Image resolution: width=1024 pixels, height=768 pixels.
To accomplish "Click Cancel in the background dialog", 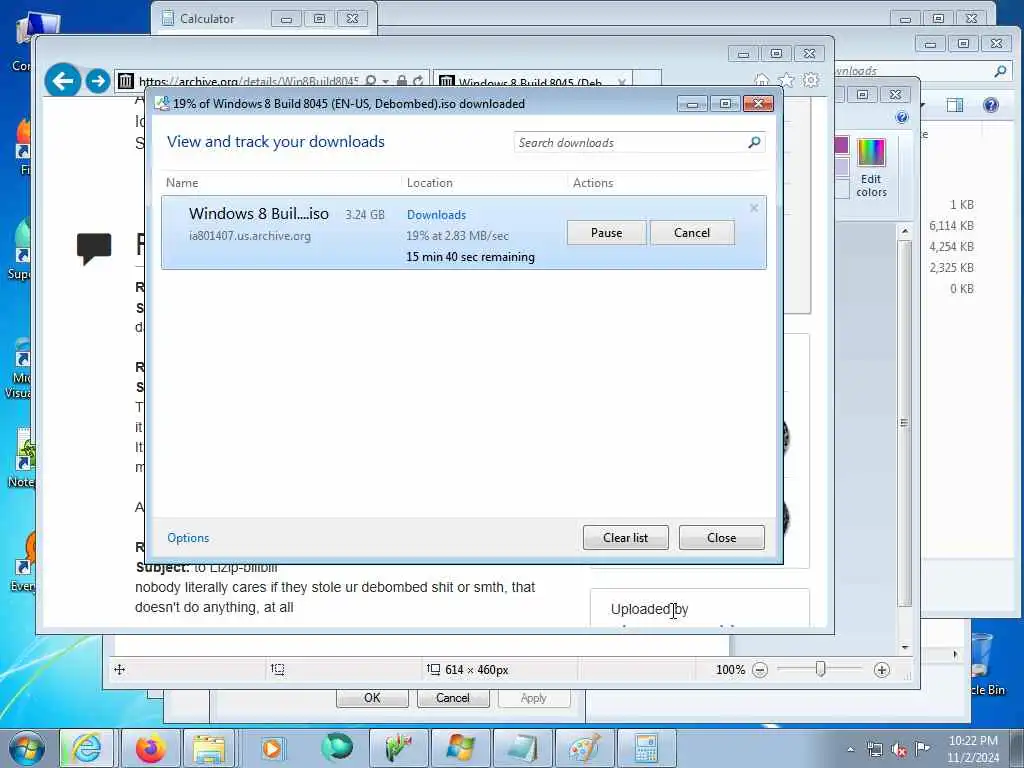I will click(x=453, y=697).
